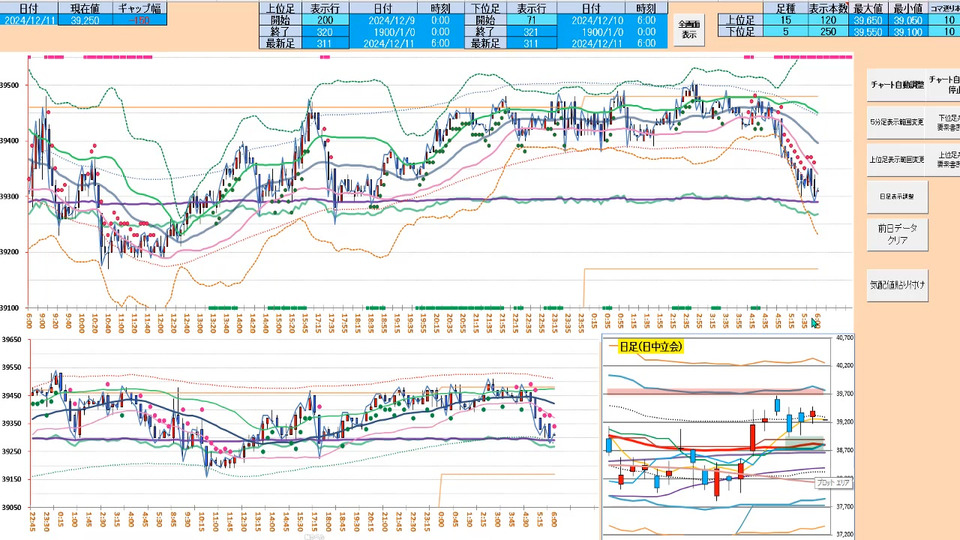The image size is (960, 540).
Task: Select the 上位足 開始 row value 200
Action: [x=325, y=20]
